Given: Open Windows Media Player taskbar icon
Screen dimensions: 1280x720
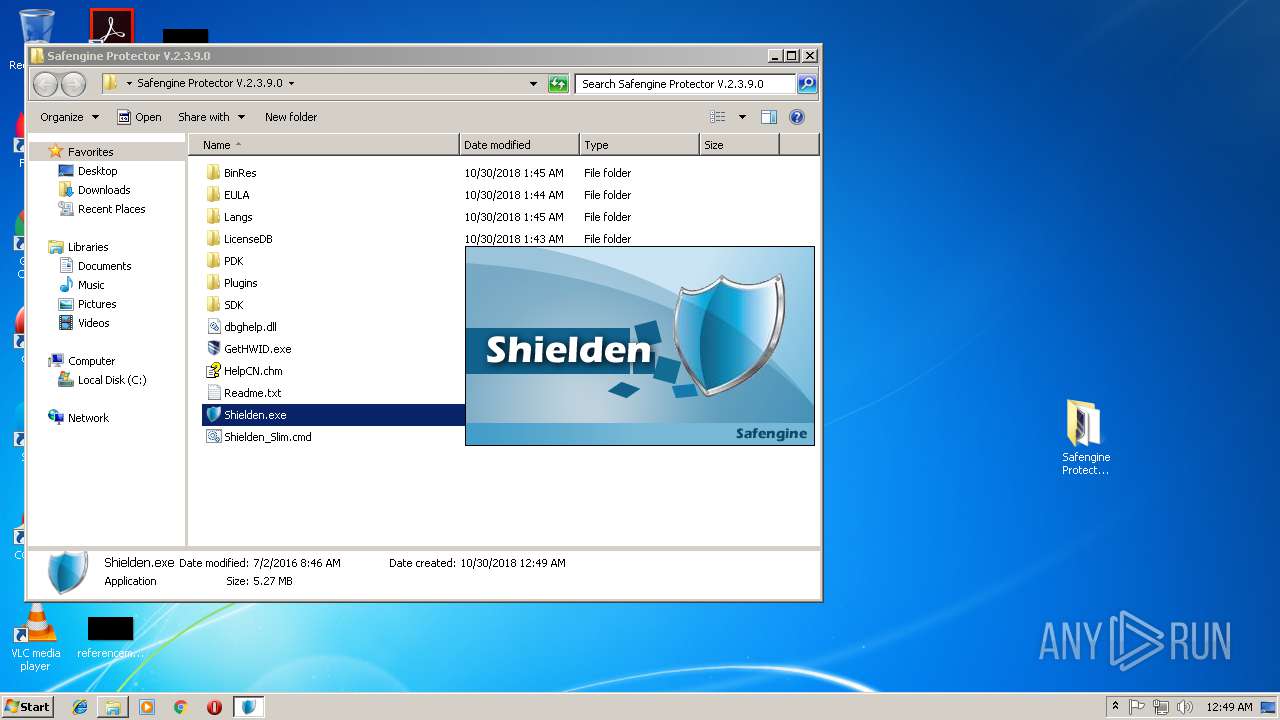Looking at the screenshot, I should [x=147, y=707].
